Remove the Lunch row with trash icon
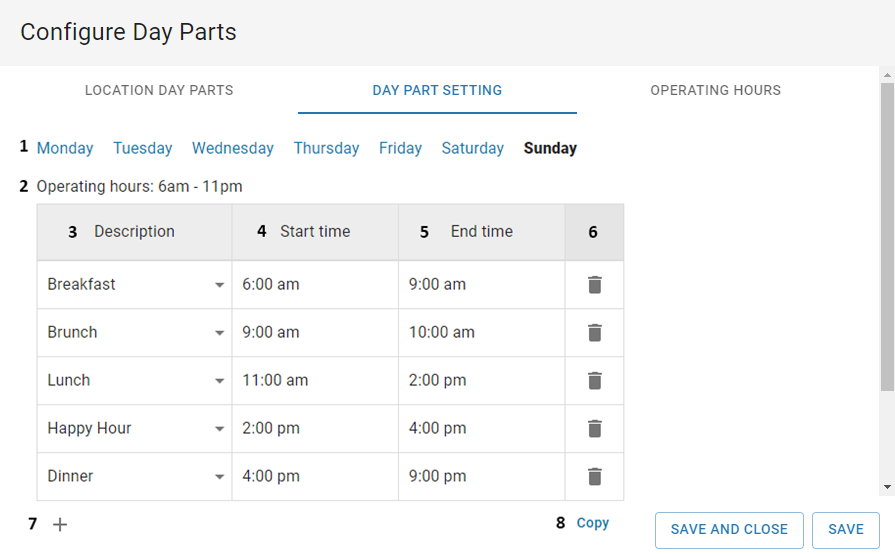 tap(594, 381)
